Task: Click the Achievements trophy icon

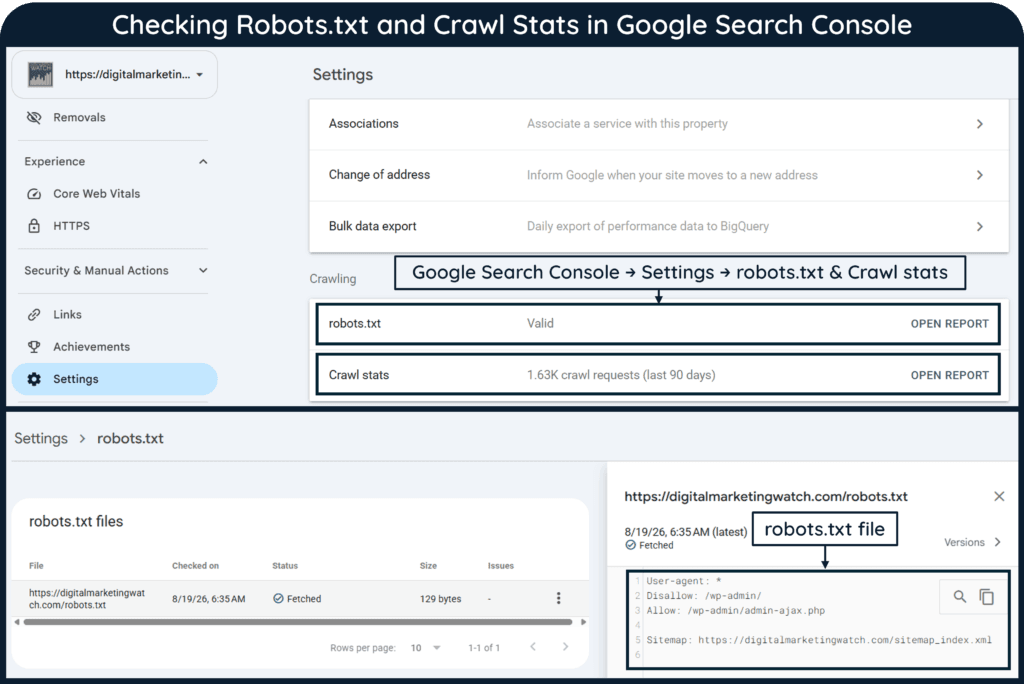Action: [34, 347]
